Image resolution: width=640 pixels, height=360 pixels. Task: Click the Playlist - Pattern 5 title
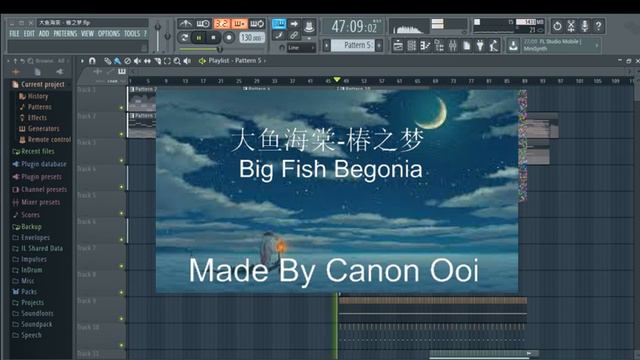coord(235,60)
